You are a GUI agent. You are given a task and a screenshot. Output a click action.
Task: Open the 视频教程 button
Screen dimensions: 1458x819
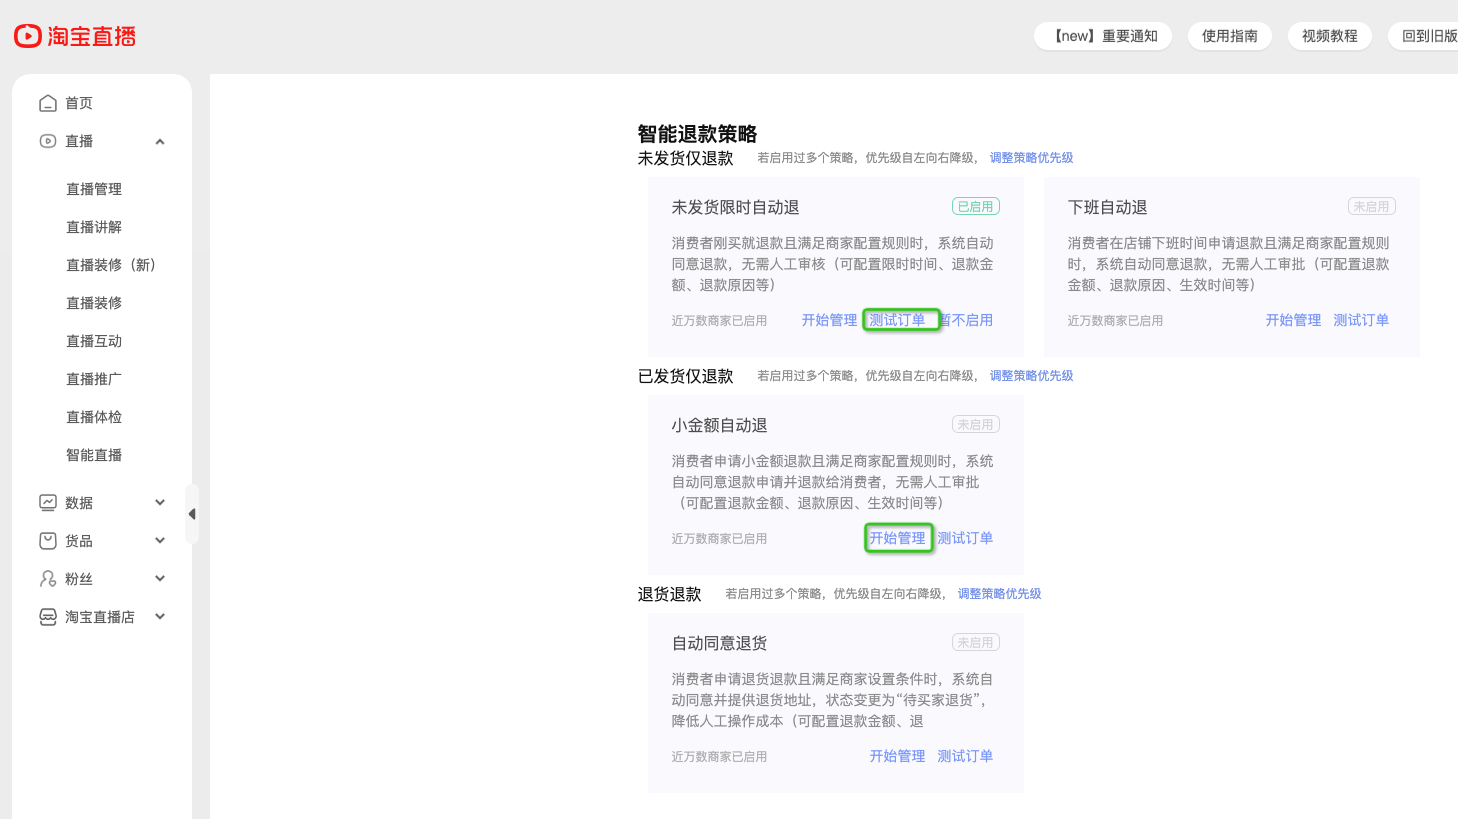1330,36
